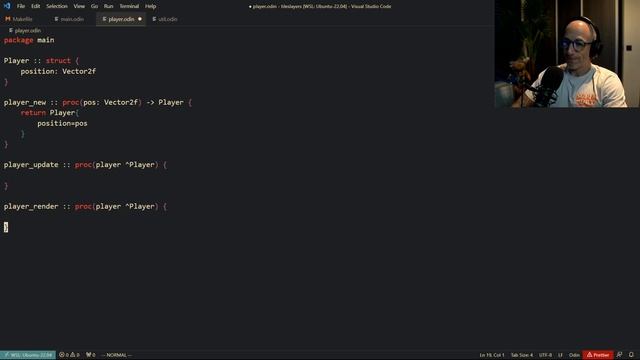Open the File menu
640x360 pixels.
[21, 6]
